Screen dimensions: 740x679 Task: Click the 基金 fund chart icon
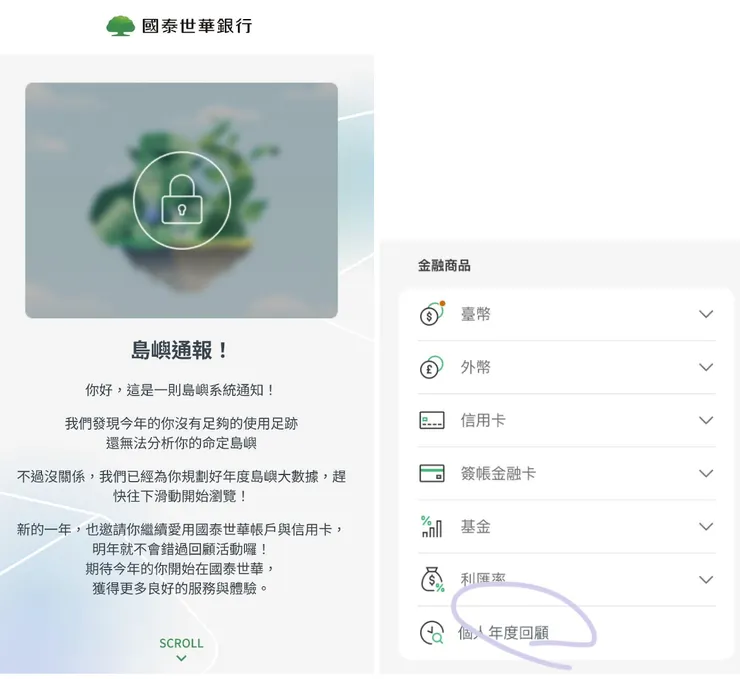click(431, 527)
